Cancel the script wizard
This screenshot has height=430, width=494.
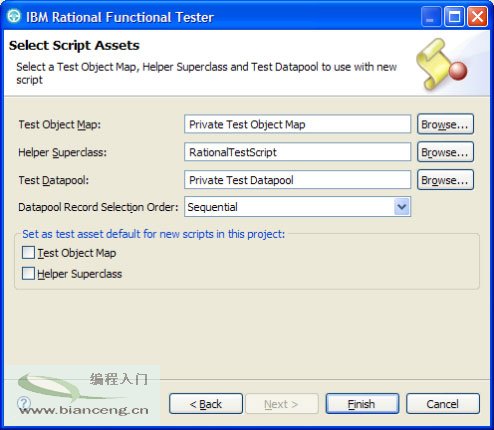443,404
